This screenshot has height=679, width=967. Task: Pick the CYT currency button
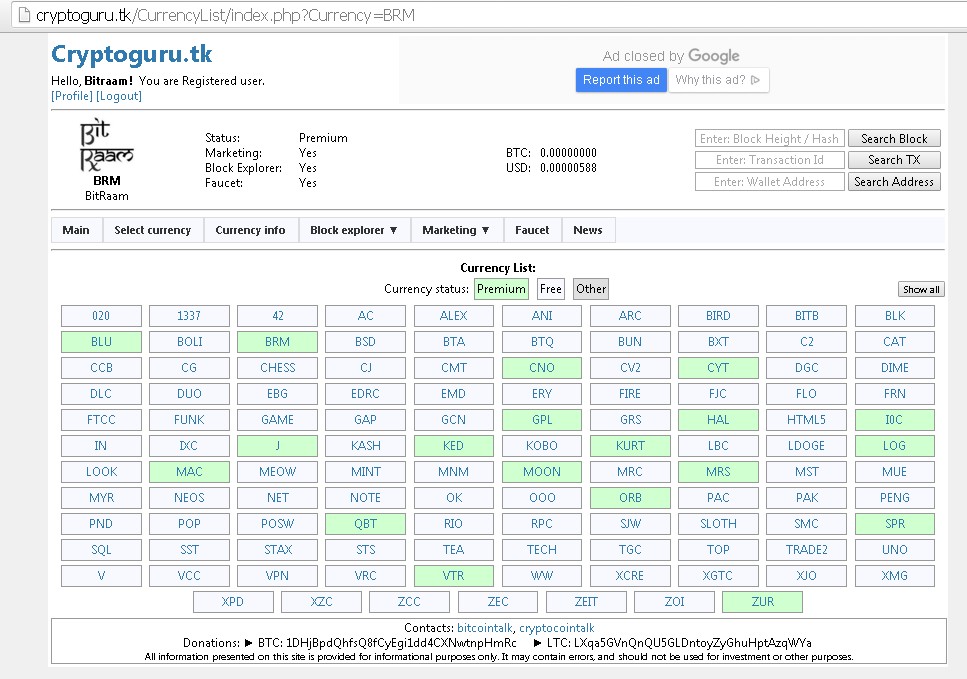pyautogui.click(x=718, y=368)
